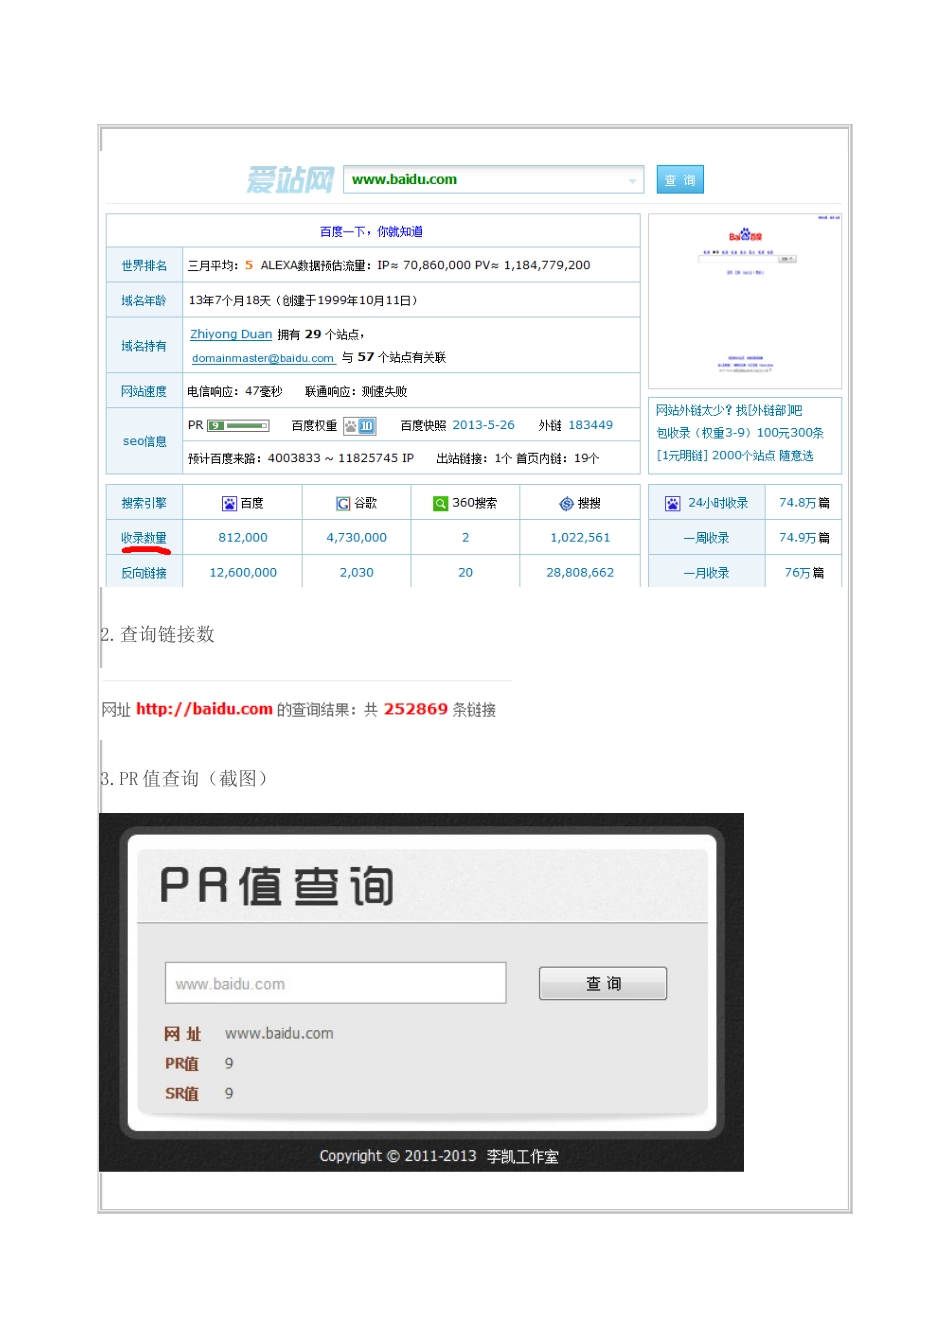950x1344 pixels.
Task: Open the domainmaster@baidu.com email link
Action: point(263,358)
